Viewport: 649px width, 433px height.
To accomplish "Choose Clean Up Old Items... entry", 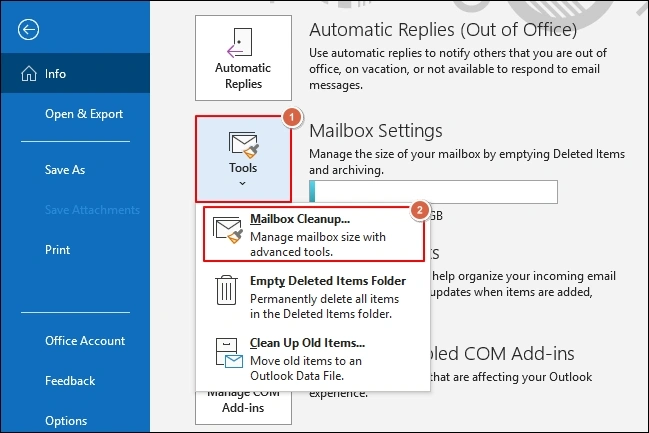I will coord(314,358).
